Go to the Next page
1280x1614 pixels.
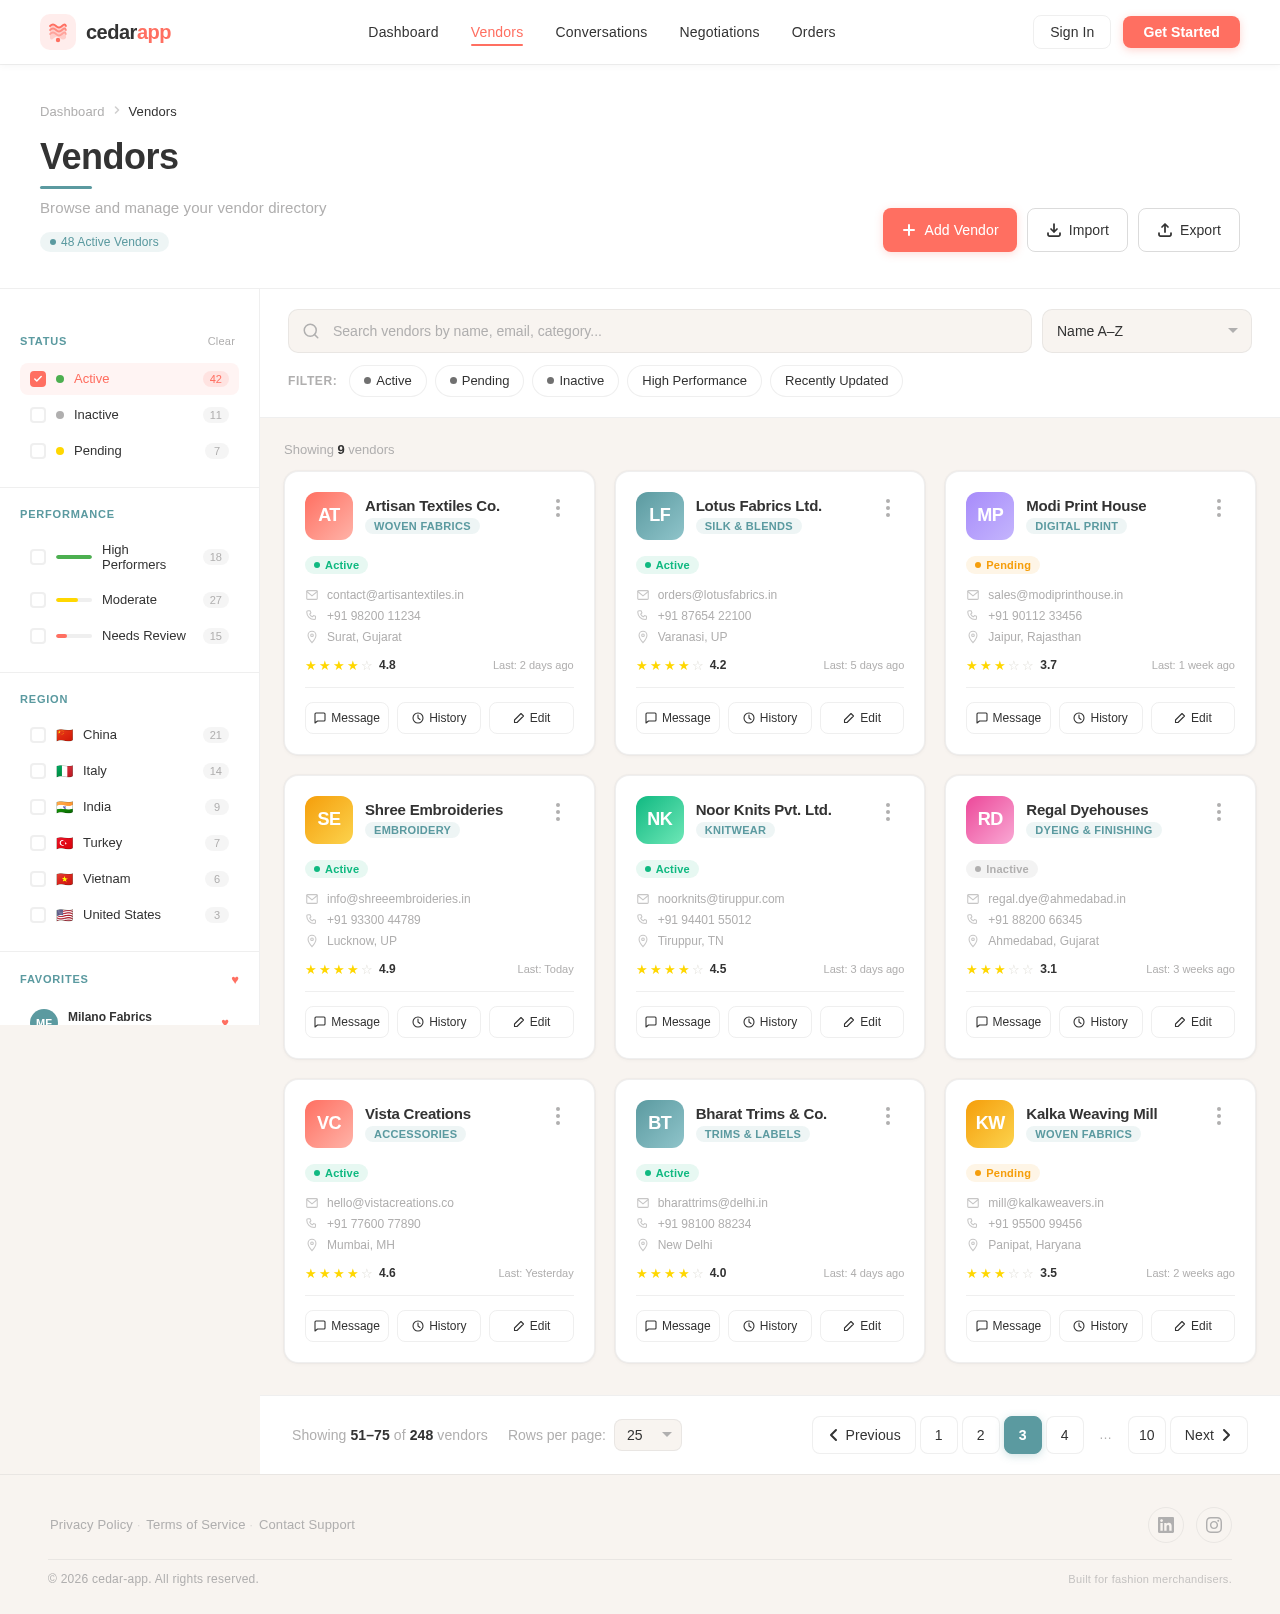(x=1209, y=1435)
